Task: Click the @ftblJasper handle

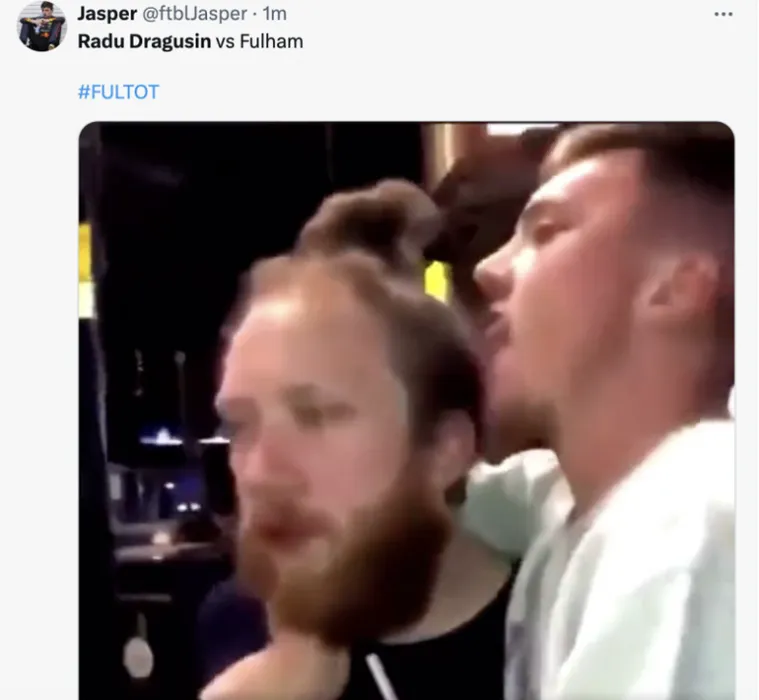Action: click(194, 13)
